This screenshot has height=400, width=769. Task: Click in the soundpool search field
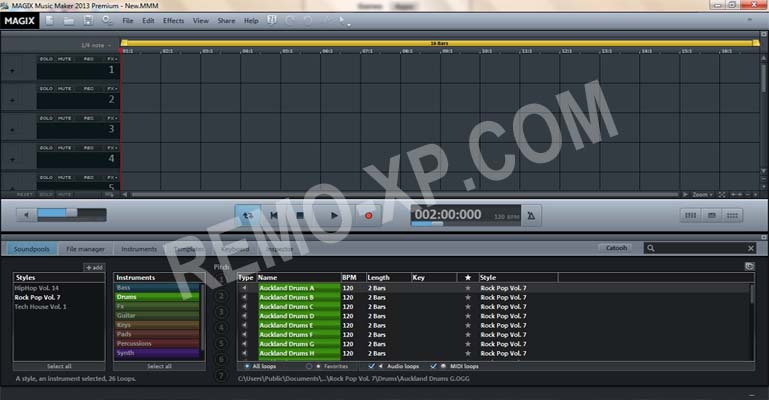point(700,248)
